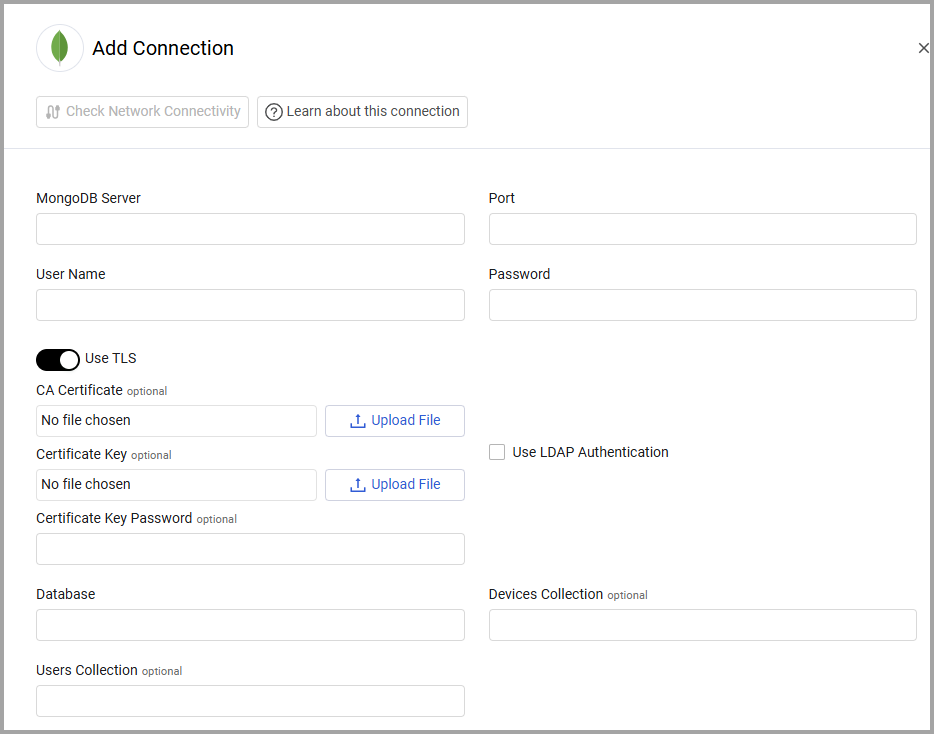Click the Users Collection input box
Screen dimensions: 934x734
pyautogui.click(x=250, y=701)
